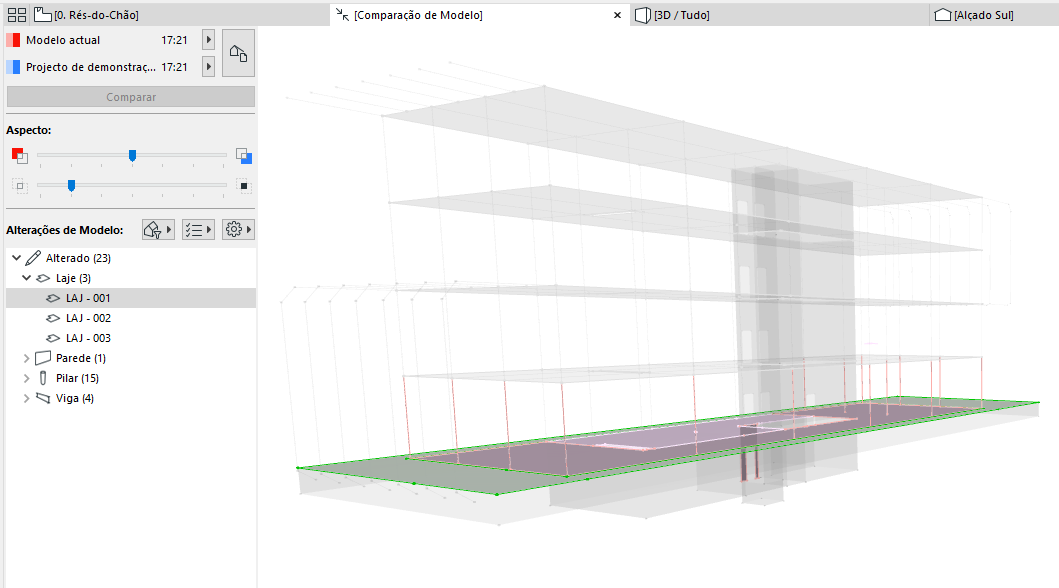Expand the Viga (4) node
1059x588 pixels.
(26, 398)
